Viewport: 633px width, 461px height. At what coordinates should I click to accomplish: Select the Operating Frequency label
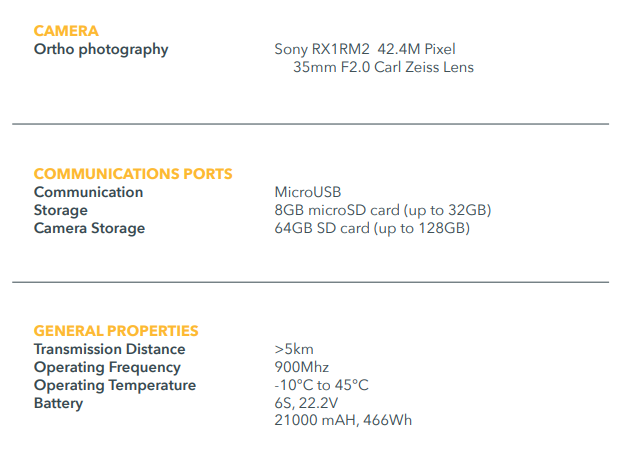(x=108, y=367)
